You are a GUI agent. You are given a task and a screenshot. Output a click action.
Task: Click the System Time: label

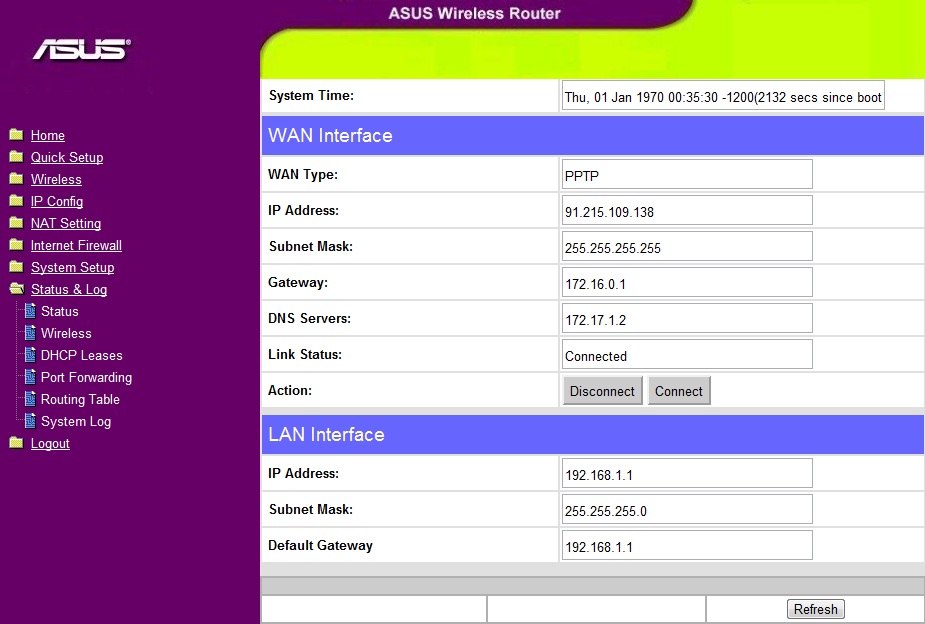pyautogui.click(x=311, y=96)
